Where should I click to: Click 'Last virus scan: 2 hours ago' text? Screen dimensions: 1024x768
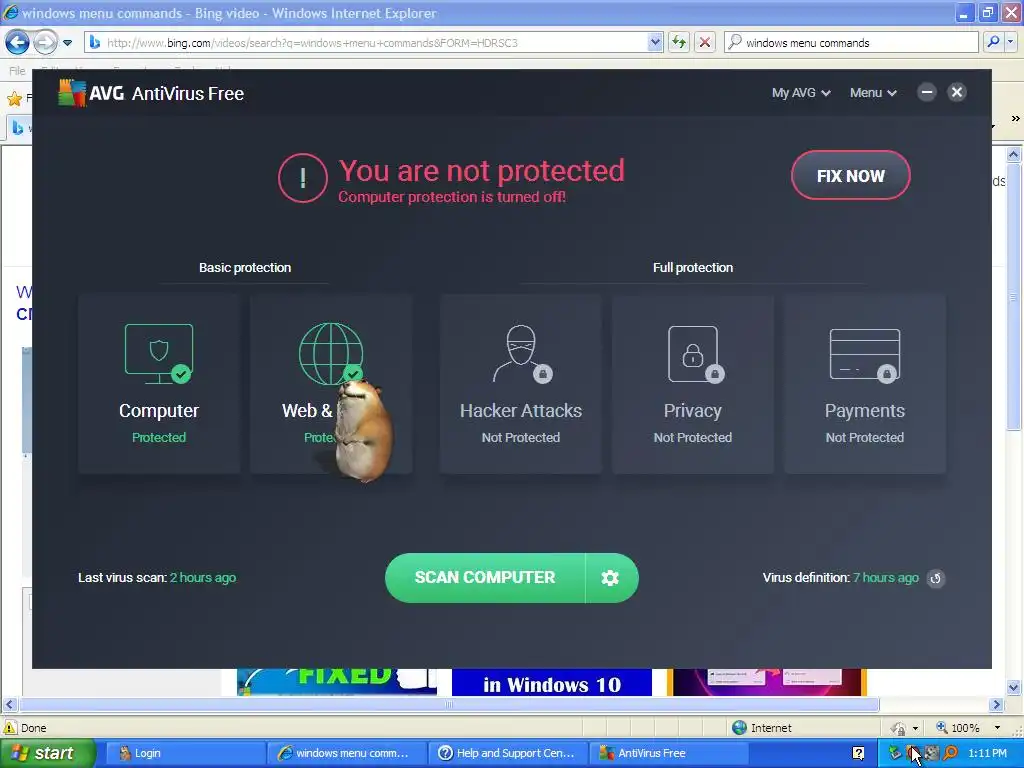157,578
